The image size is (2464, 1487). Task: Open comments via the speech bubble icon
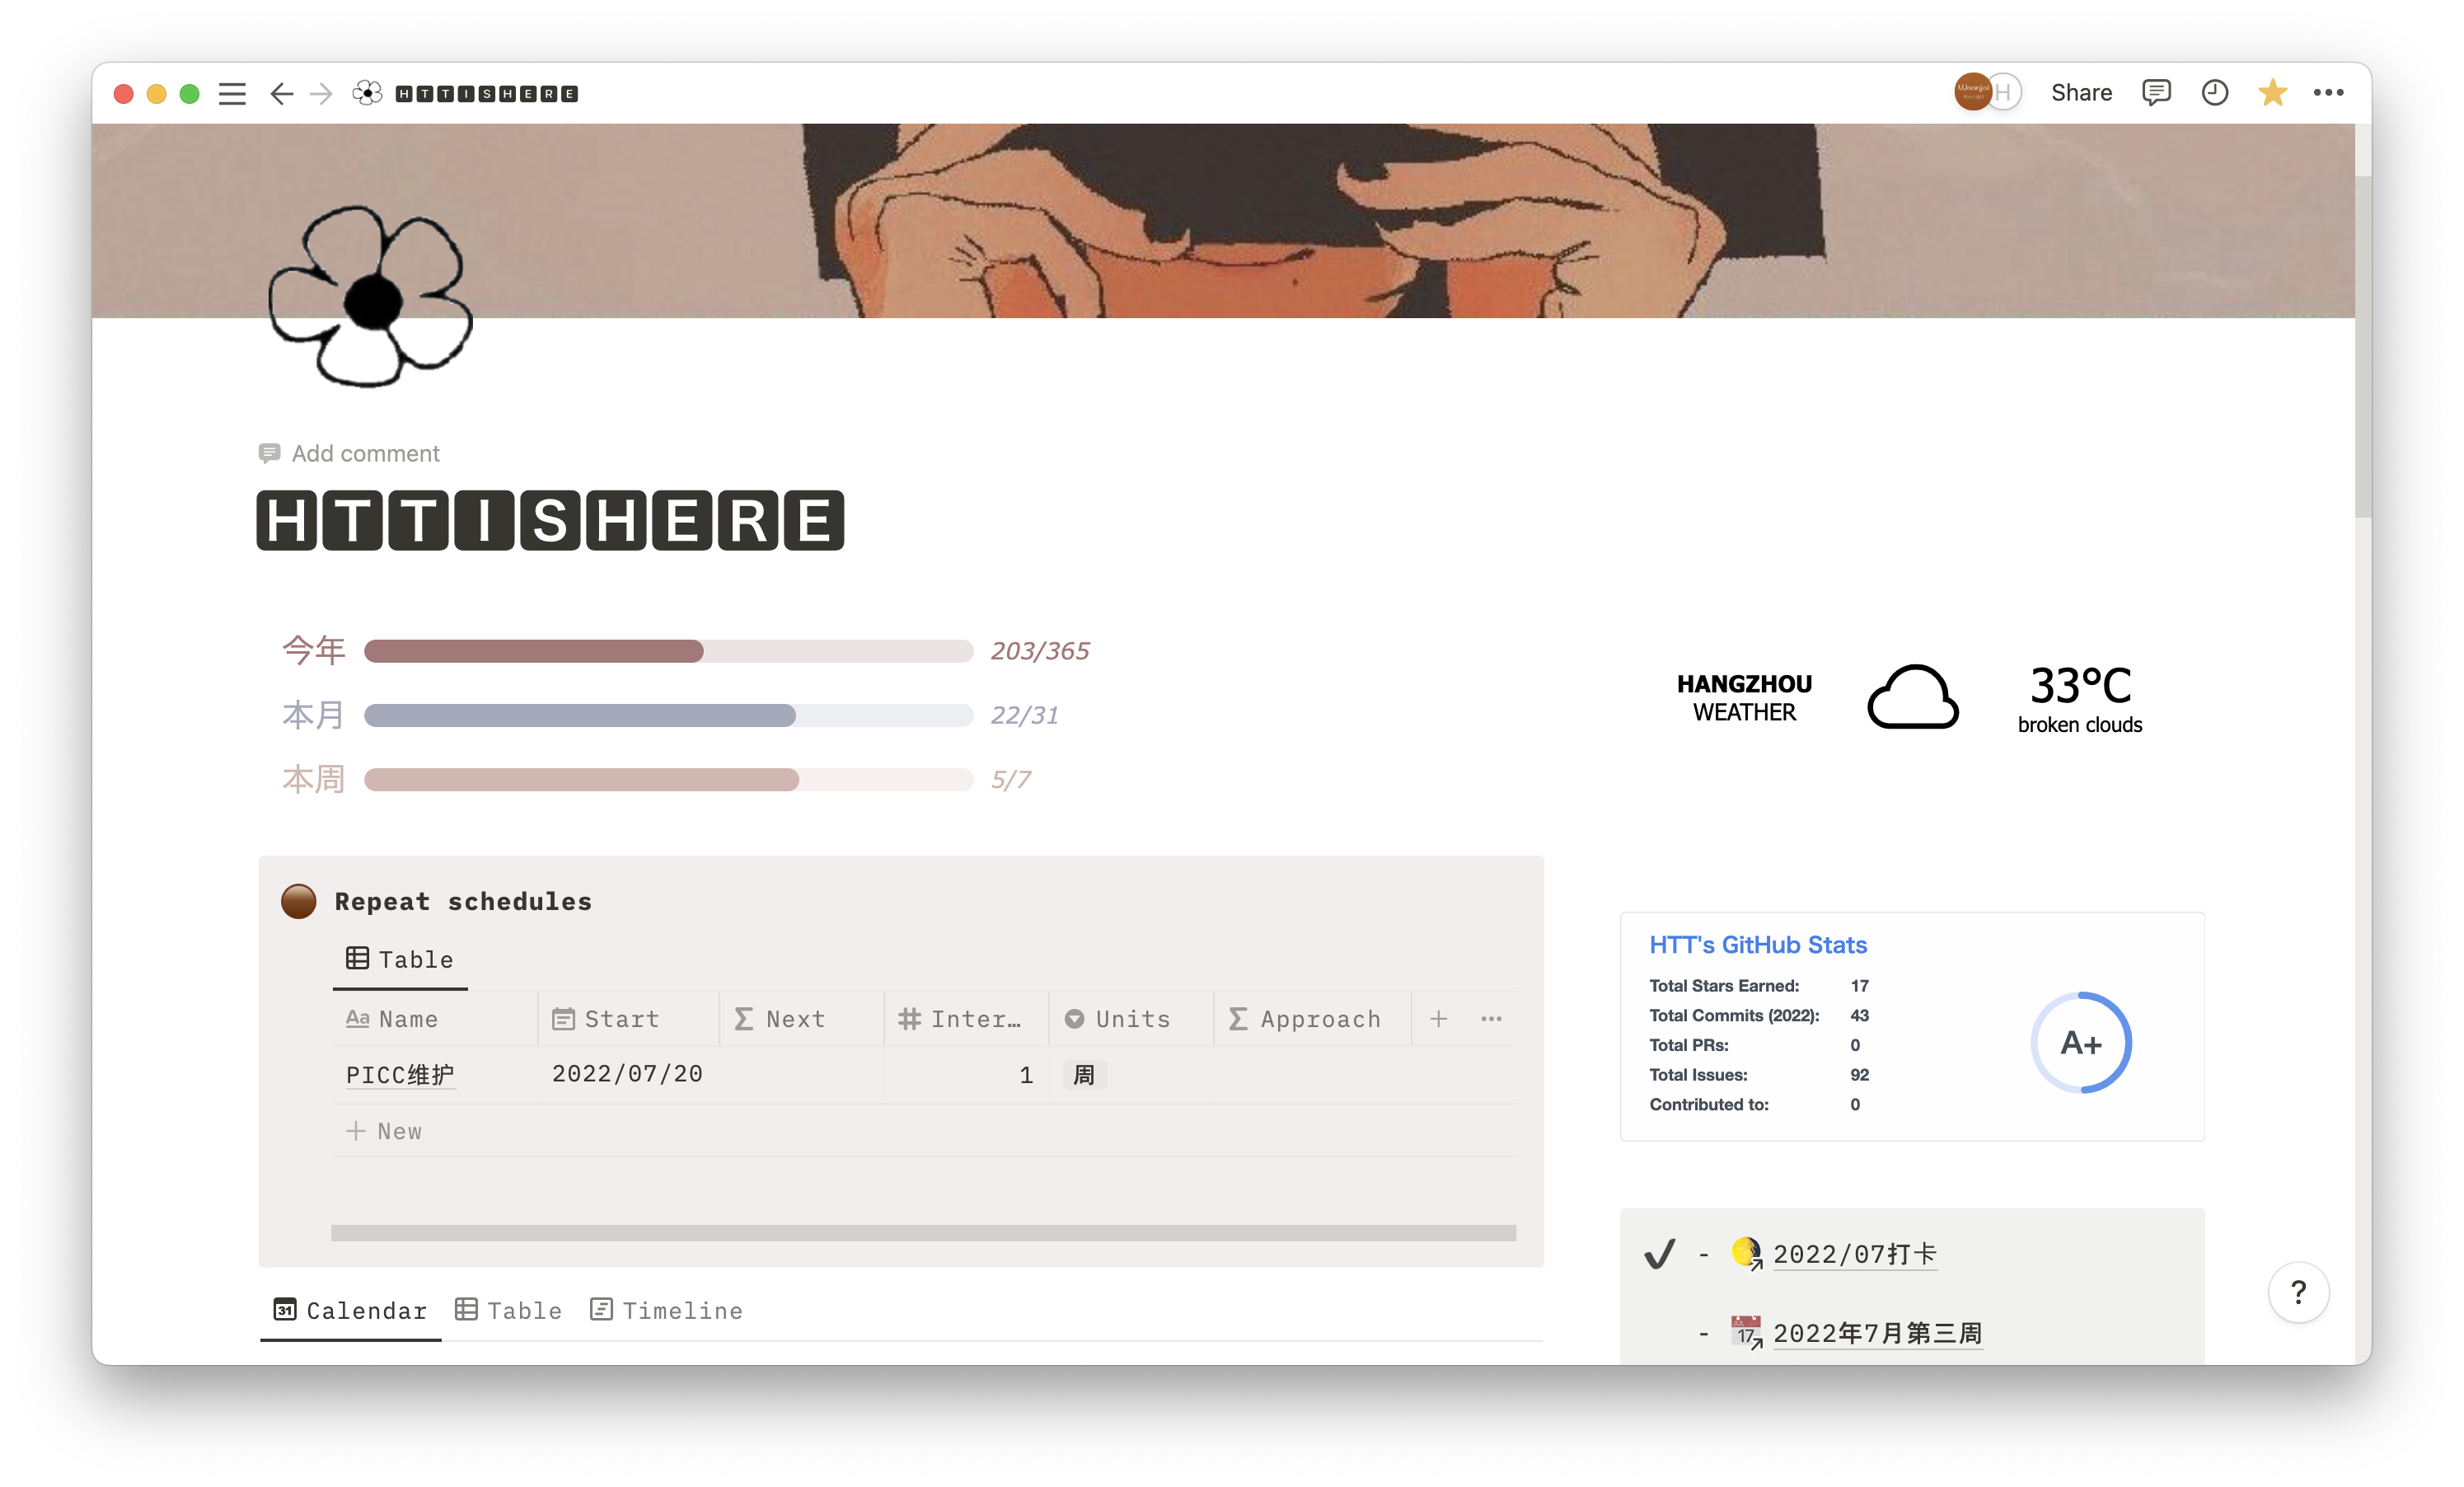pyautogui.click(x=2157, y=92)
